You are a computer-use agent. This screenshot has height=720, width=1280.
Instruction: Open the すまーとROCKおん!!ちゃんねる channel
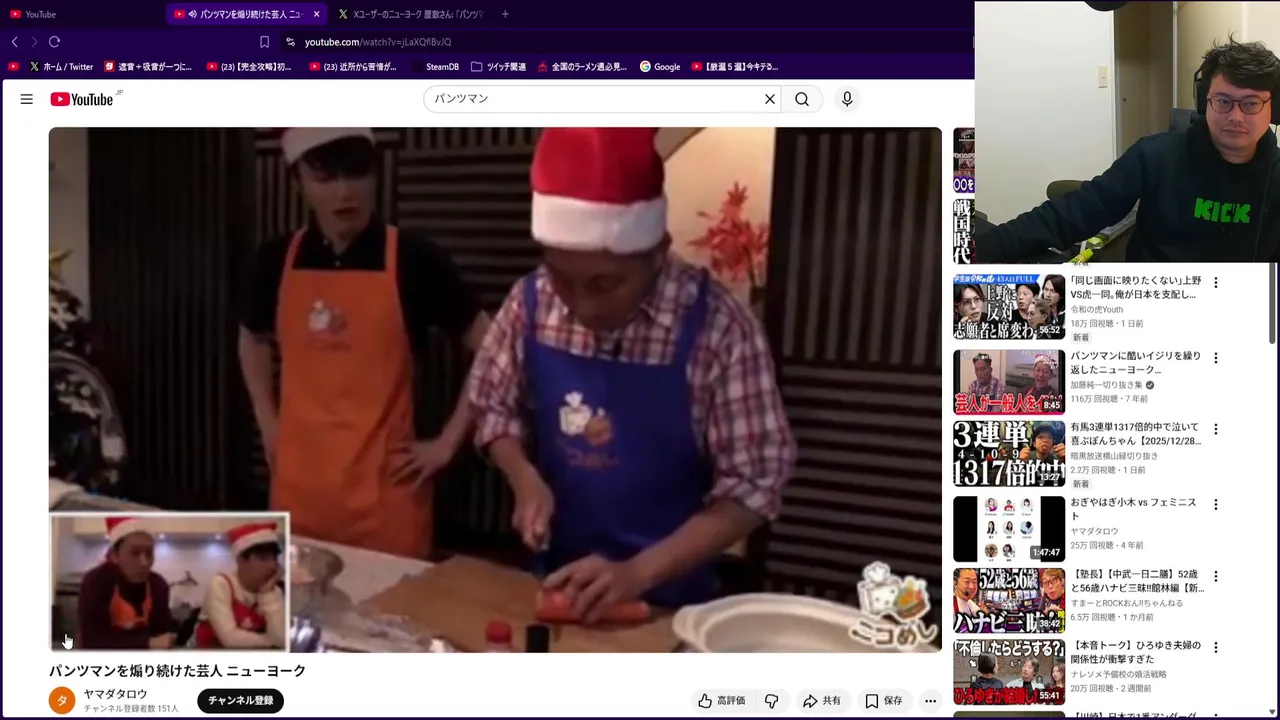(1127, 603)
